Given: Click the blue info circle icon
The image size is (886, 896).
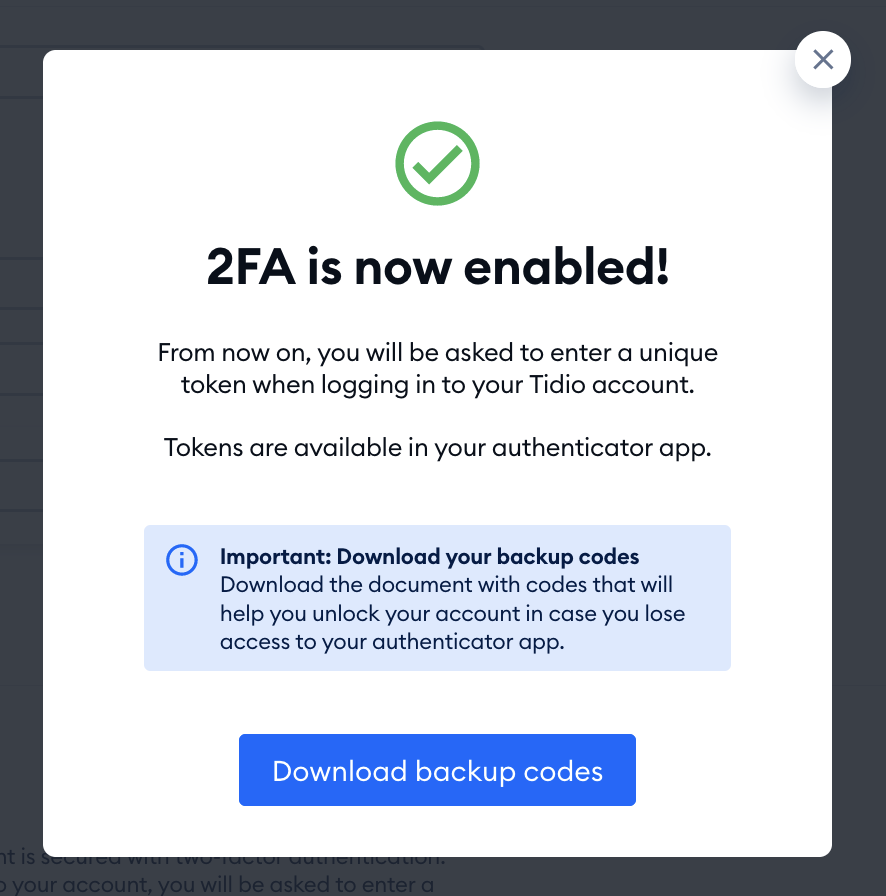Looking at the screenshot, I should pos(182,559).
